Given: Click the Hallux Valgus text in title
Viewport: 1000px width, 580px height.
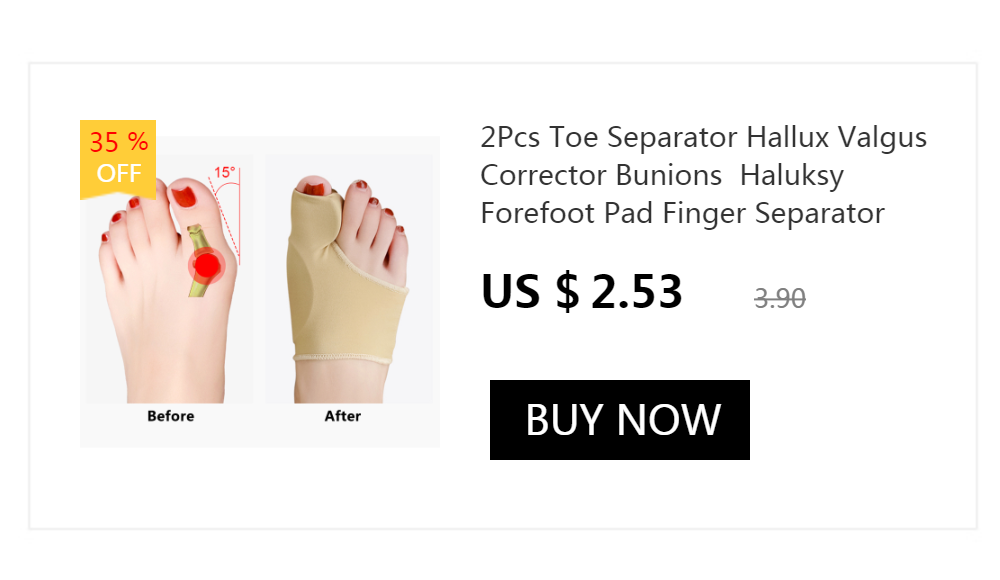Looking at the screenshot, I should [x=836, y=137].
